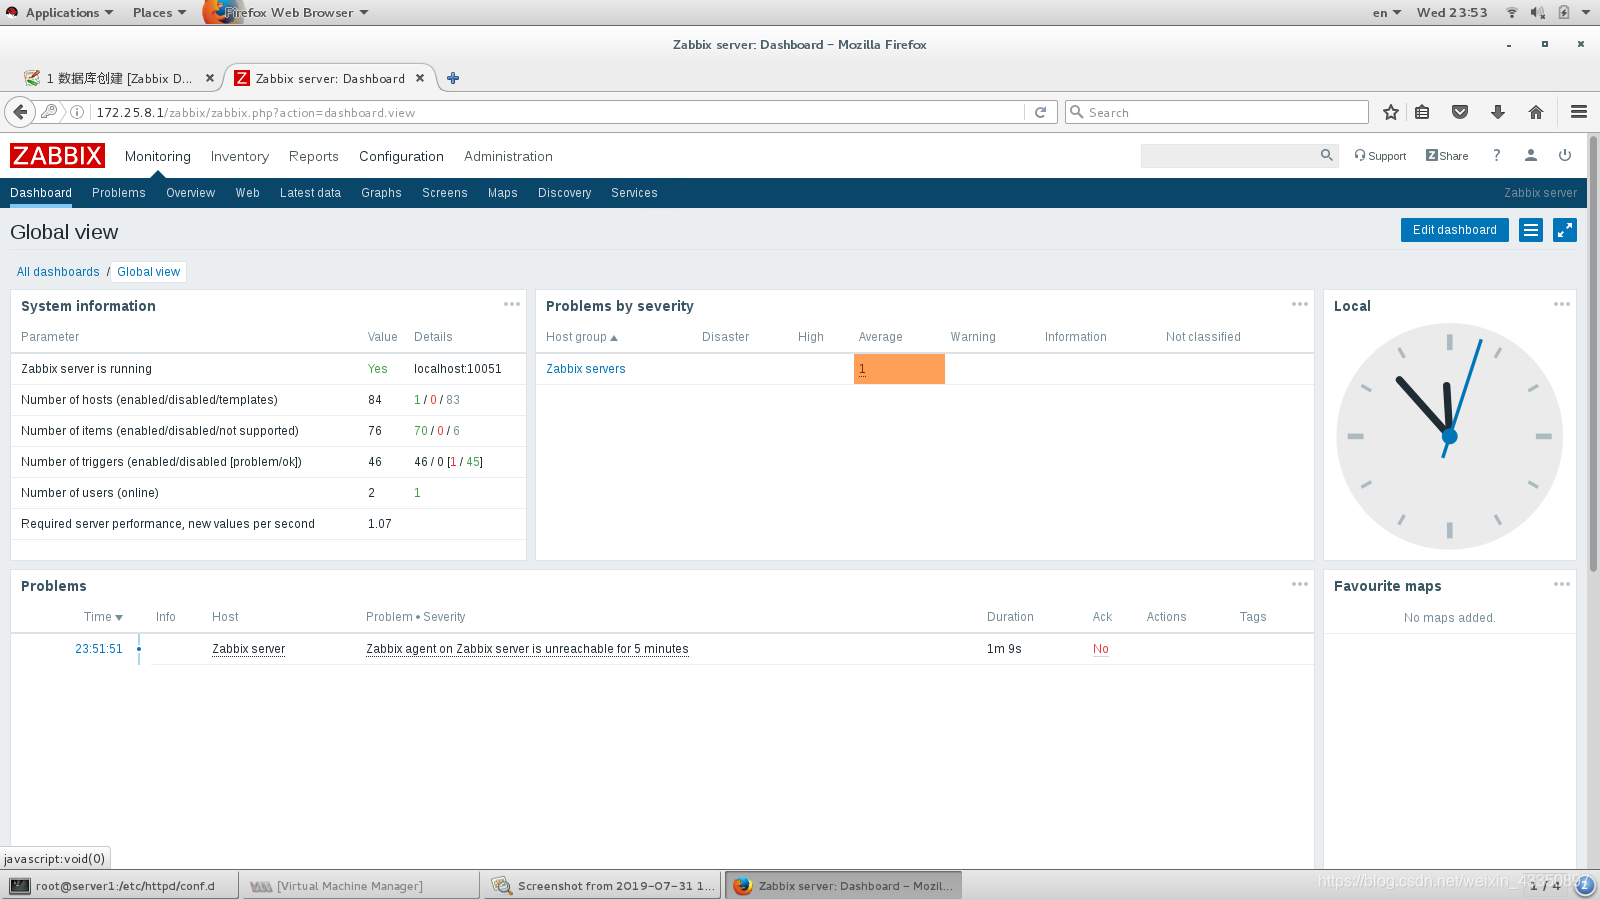Log out via power icon
1600x900 pixels.
point(1565,155)
